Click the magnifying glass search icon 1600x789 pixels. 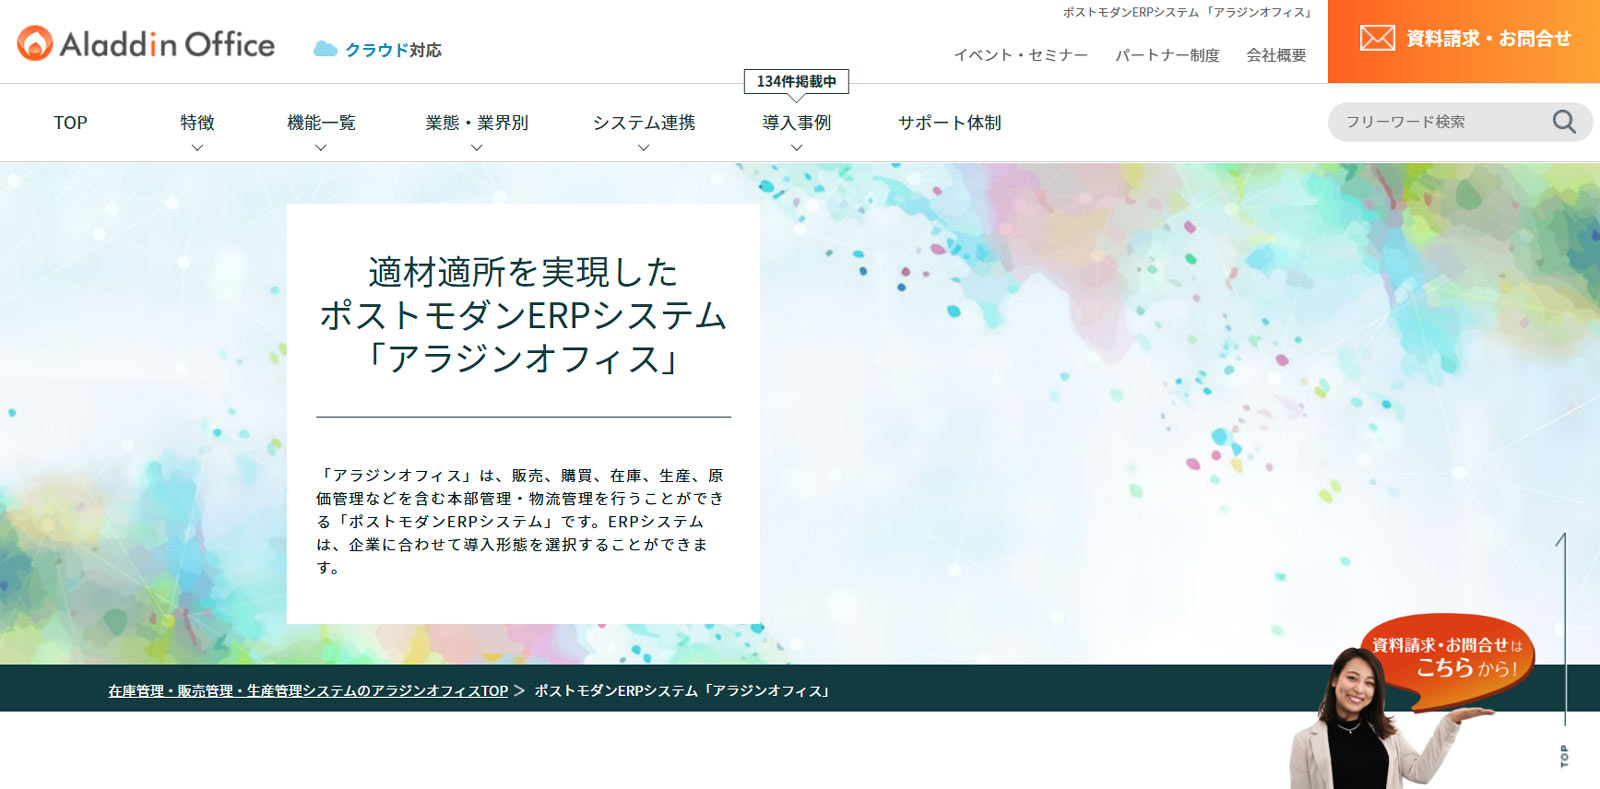coord(1563,122)
